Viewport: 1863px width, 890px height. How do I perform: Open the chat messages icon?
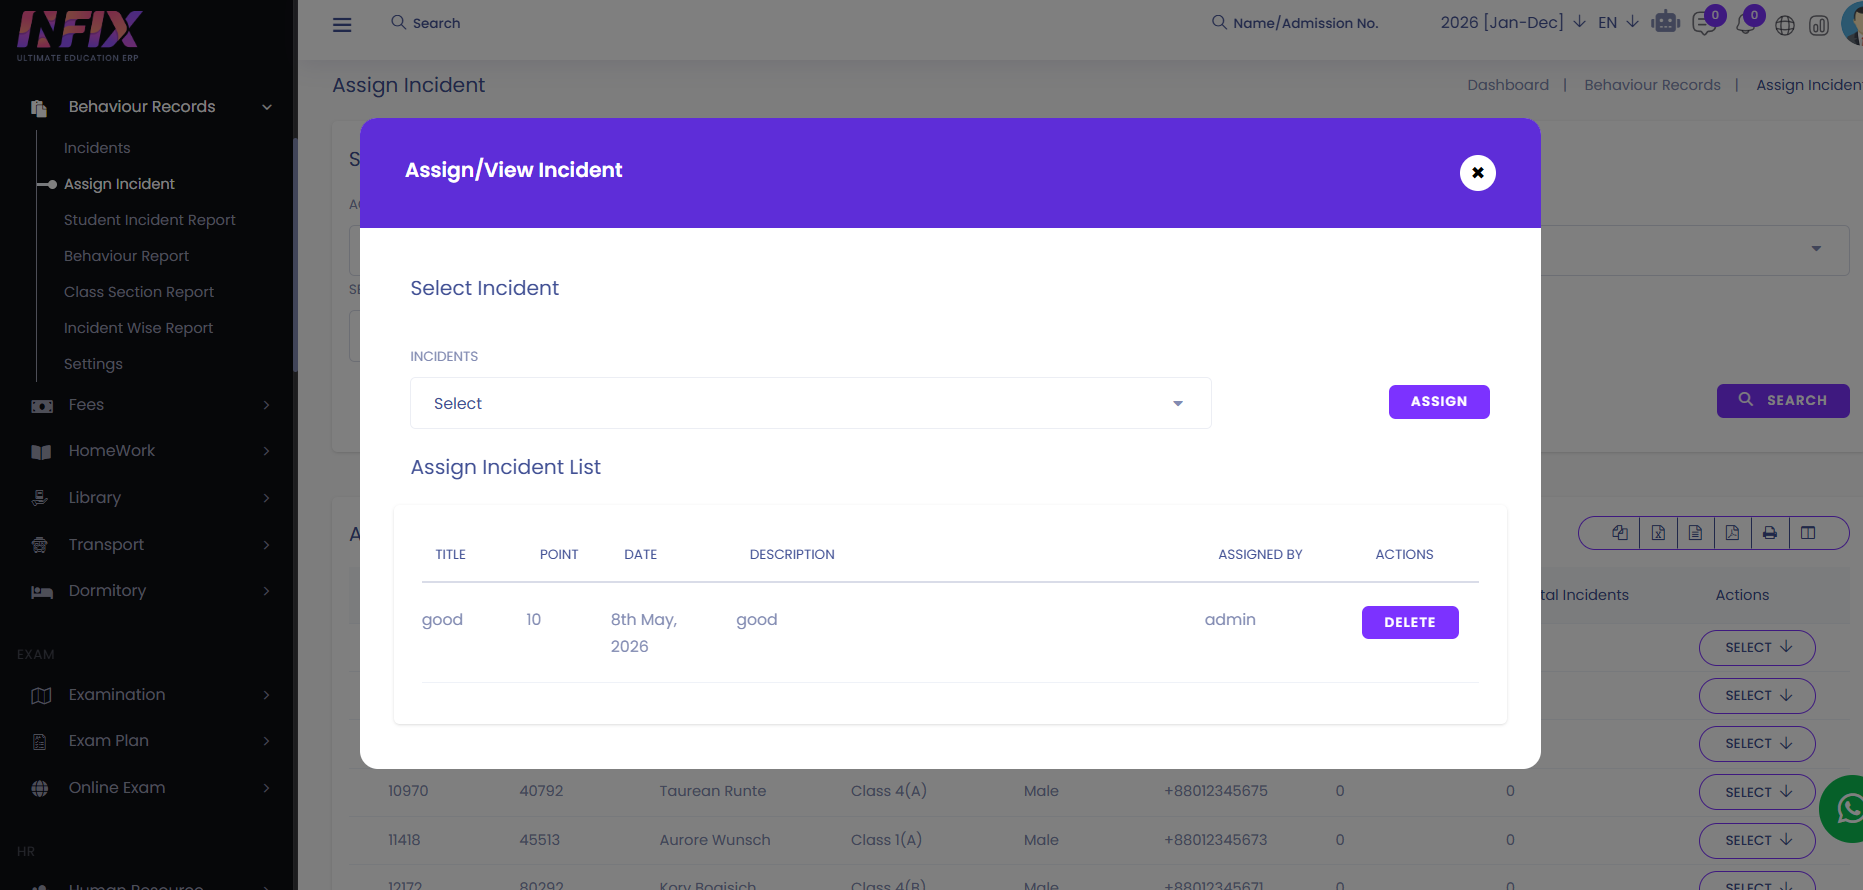pos(1704,24)
